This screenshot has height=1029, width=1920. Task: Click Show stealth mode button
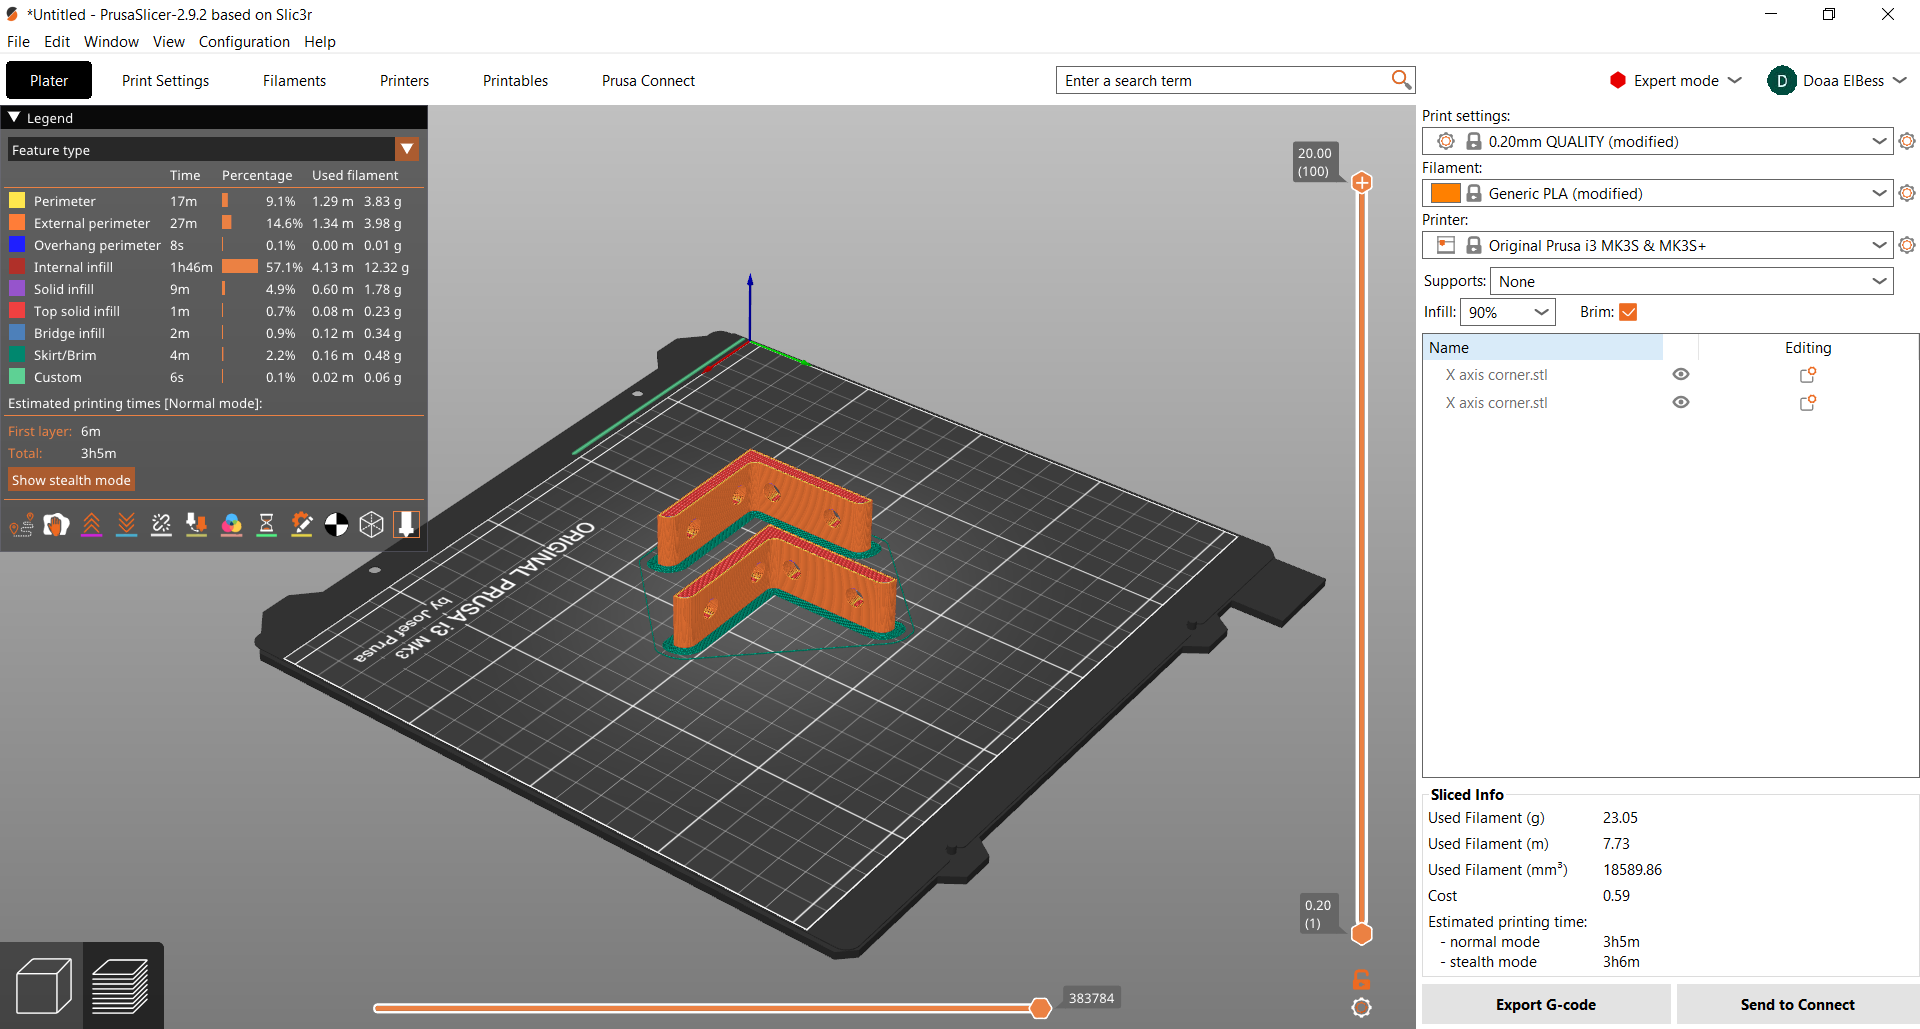coord(71,480)
